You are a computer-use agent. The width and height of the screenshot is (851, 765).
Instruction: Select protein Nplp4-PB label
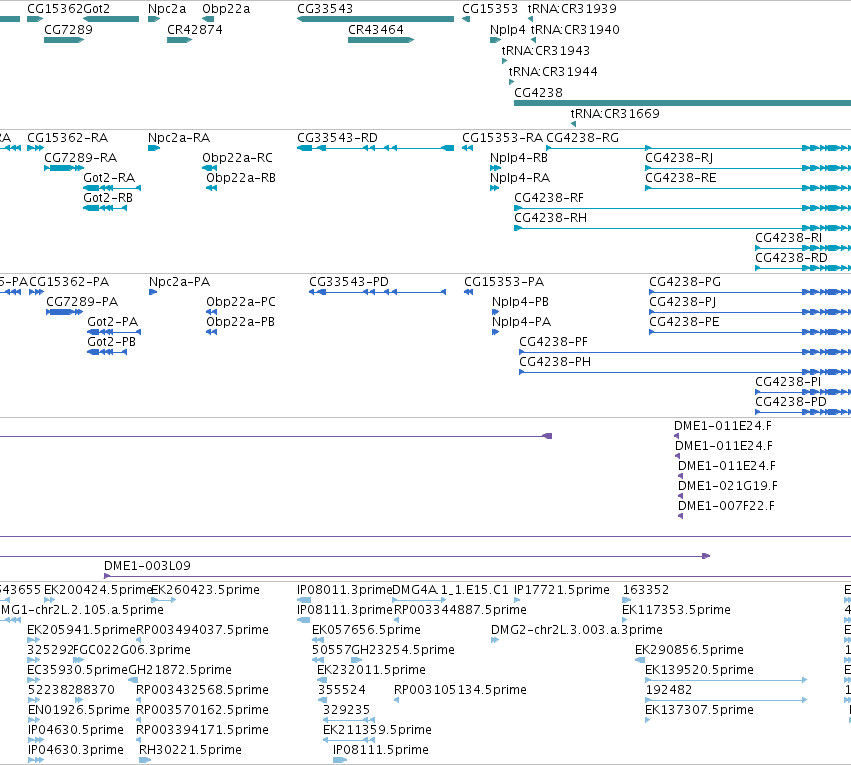[520, 302]
